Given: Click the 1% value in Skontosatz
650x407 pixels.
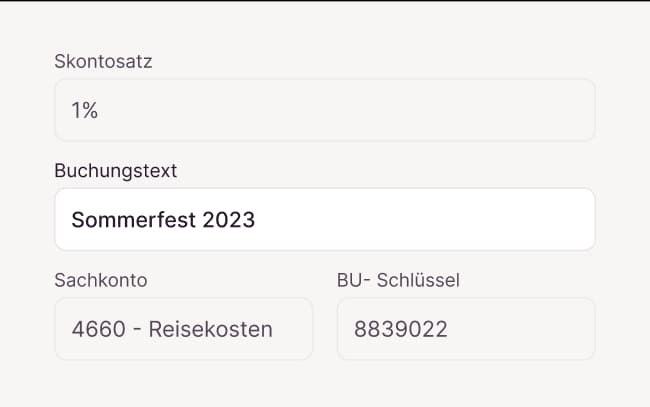Looking at the screenshot, I should (84, 110).
